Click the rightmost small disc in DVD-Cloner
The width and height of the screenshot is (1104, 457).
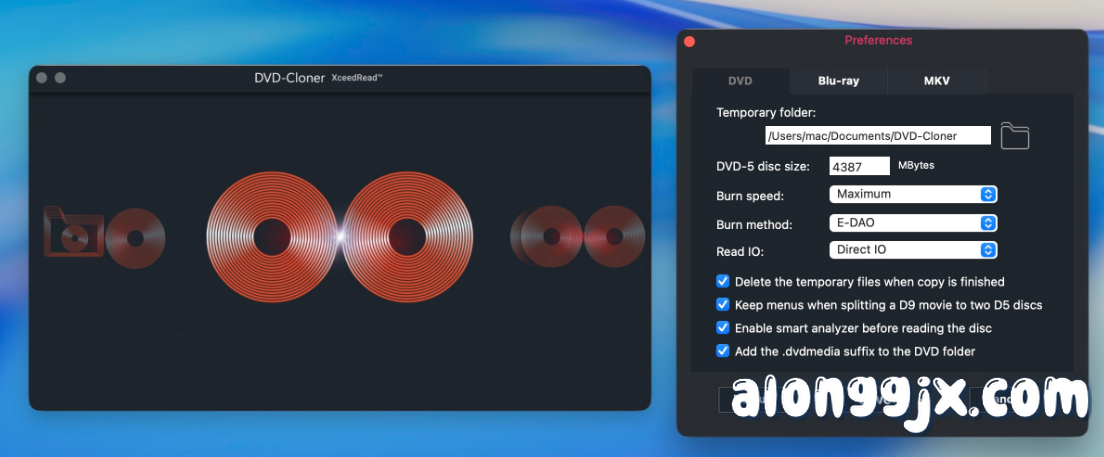(614, 236)
